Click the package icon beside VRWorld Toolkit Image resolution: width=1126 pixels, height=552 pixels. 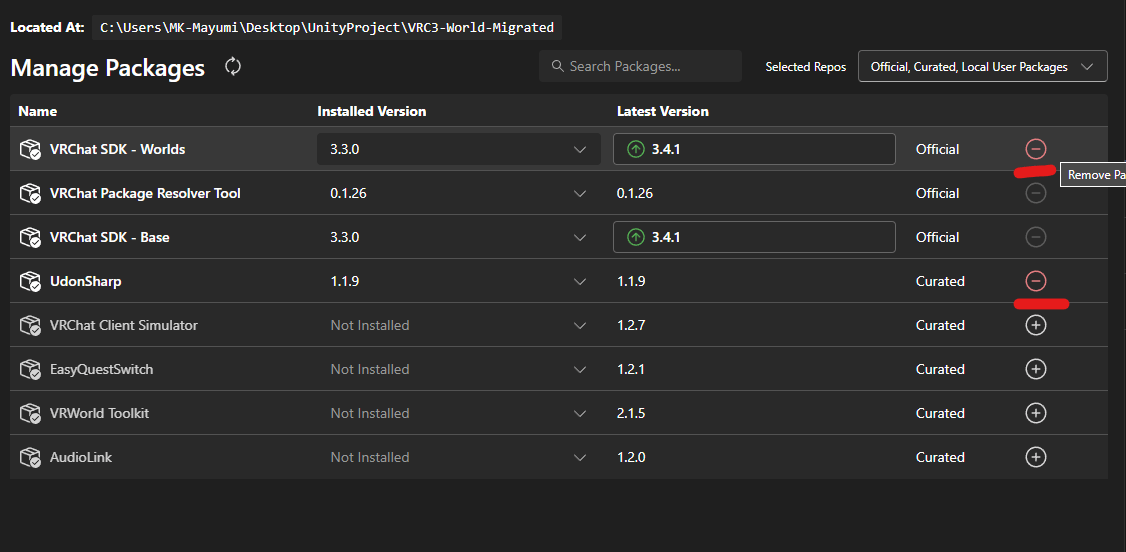29,413
